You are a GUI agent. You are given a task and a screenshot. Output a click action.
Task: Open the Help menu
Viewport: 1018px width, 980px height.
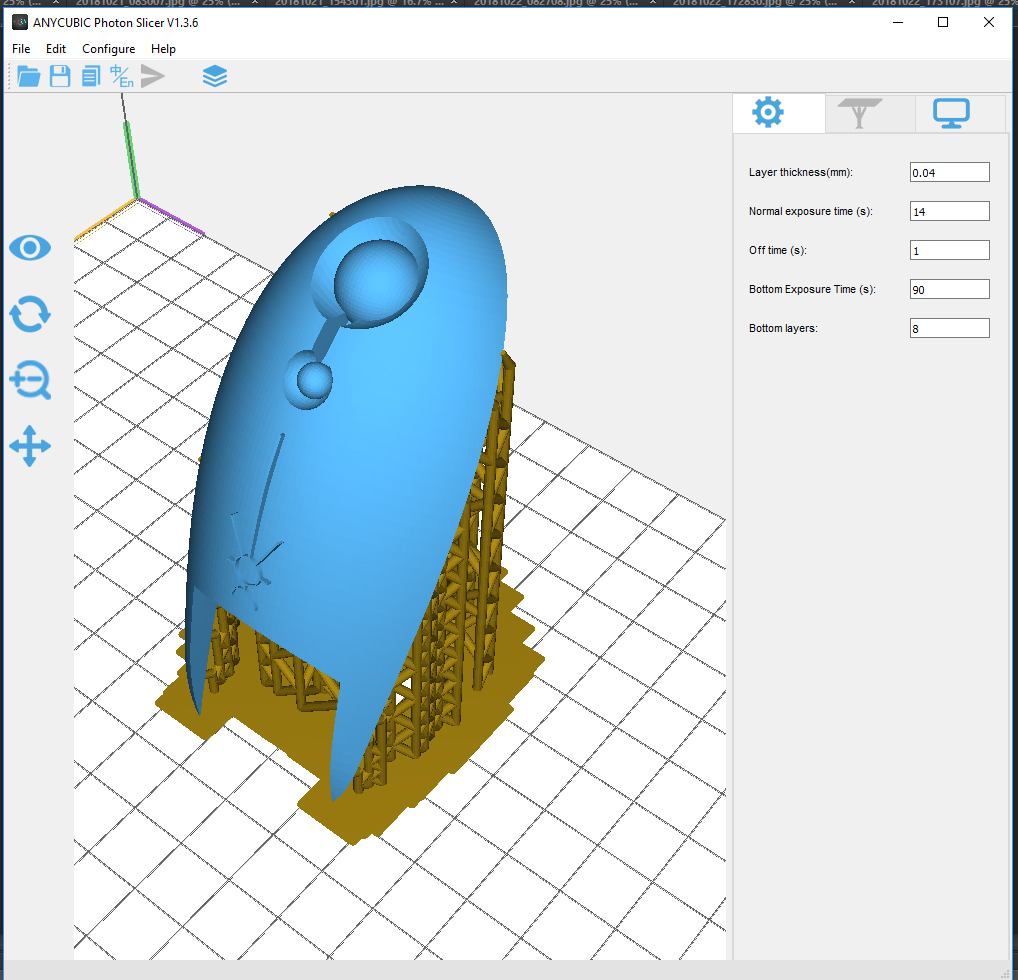point(164,49)
